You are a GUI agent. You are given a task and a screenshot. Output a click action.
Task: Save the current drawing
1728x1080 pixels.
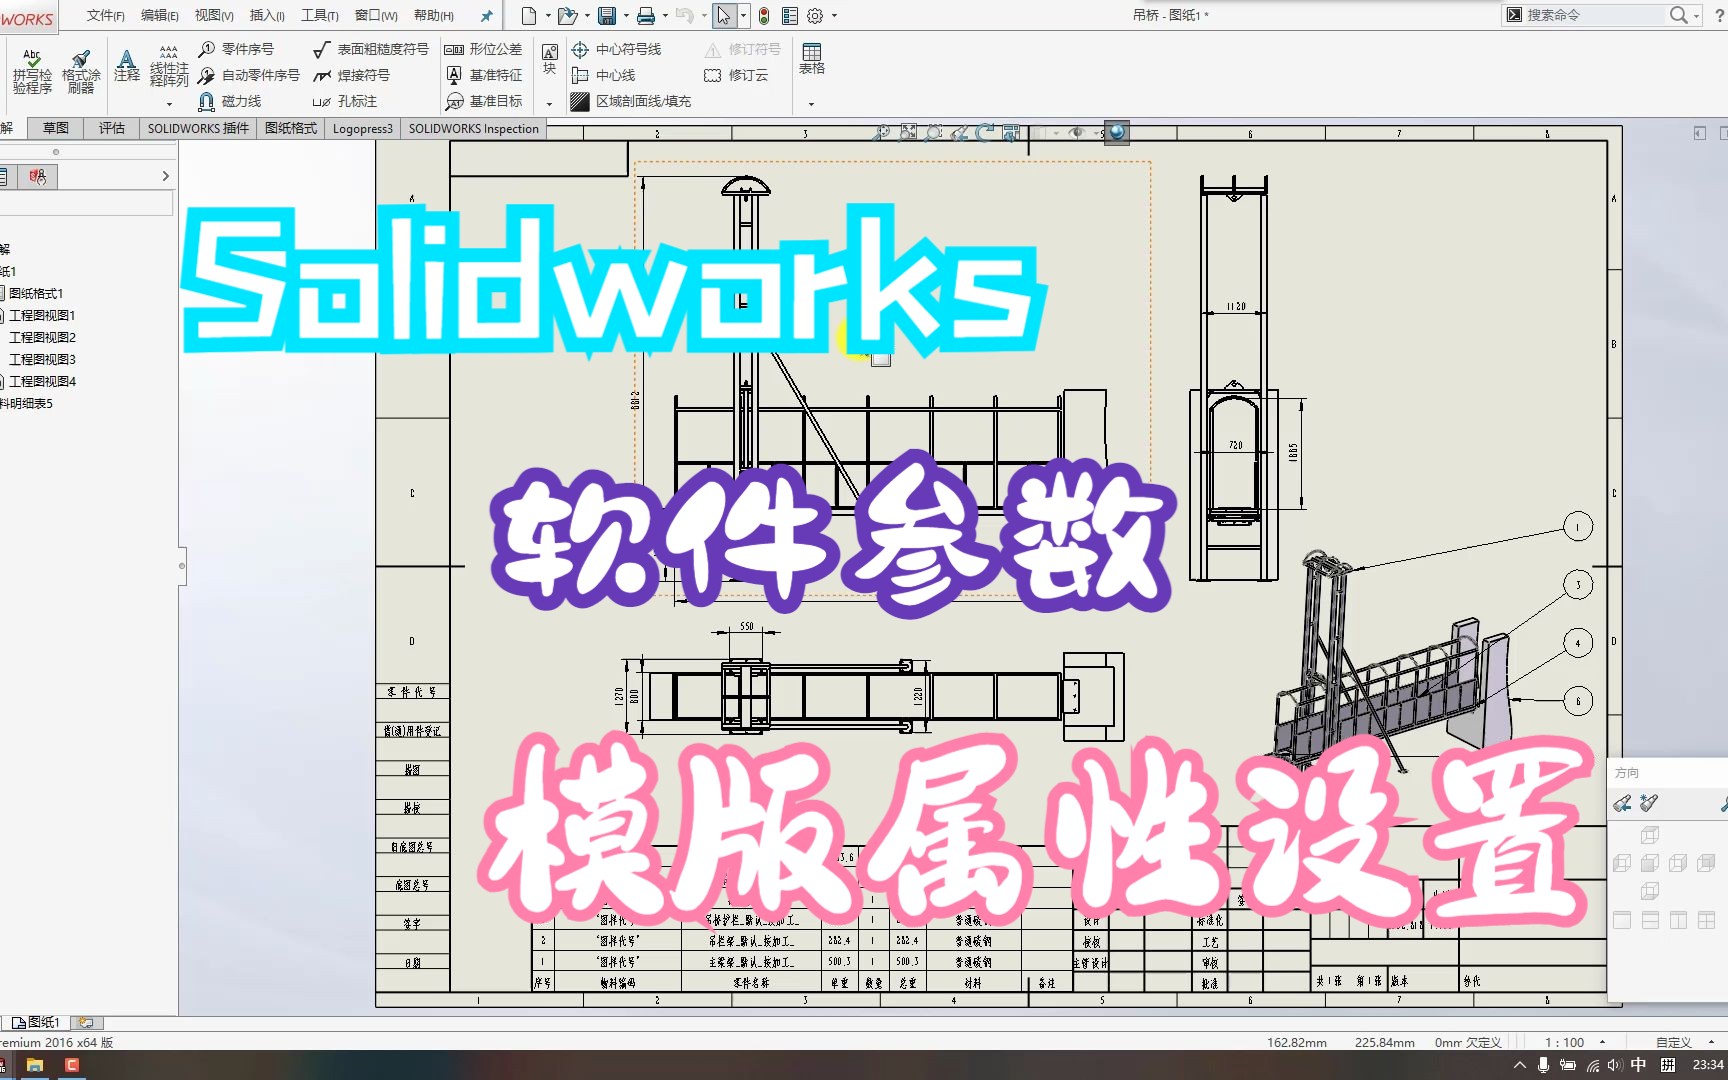point(607,15)
